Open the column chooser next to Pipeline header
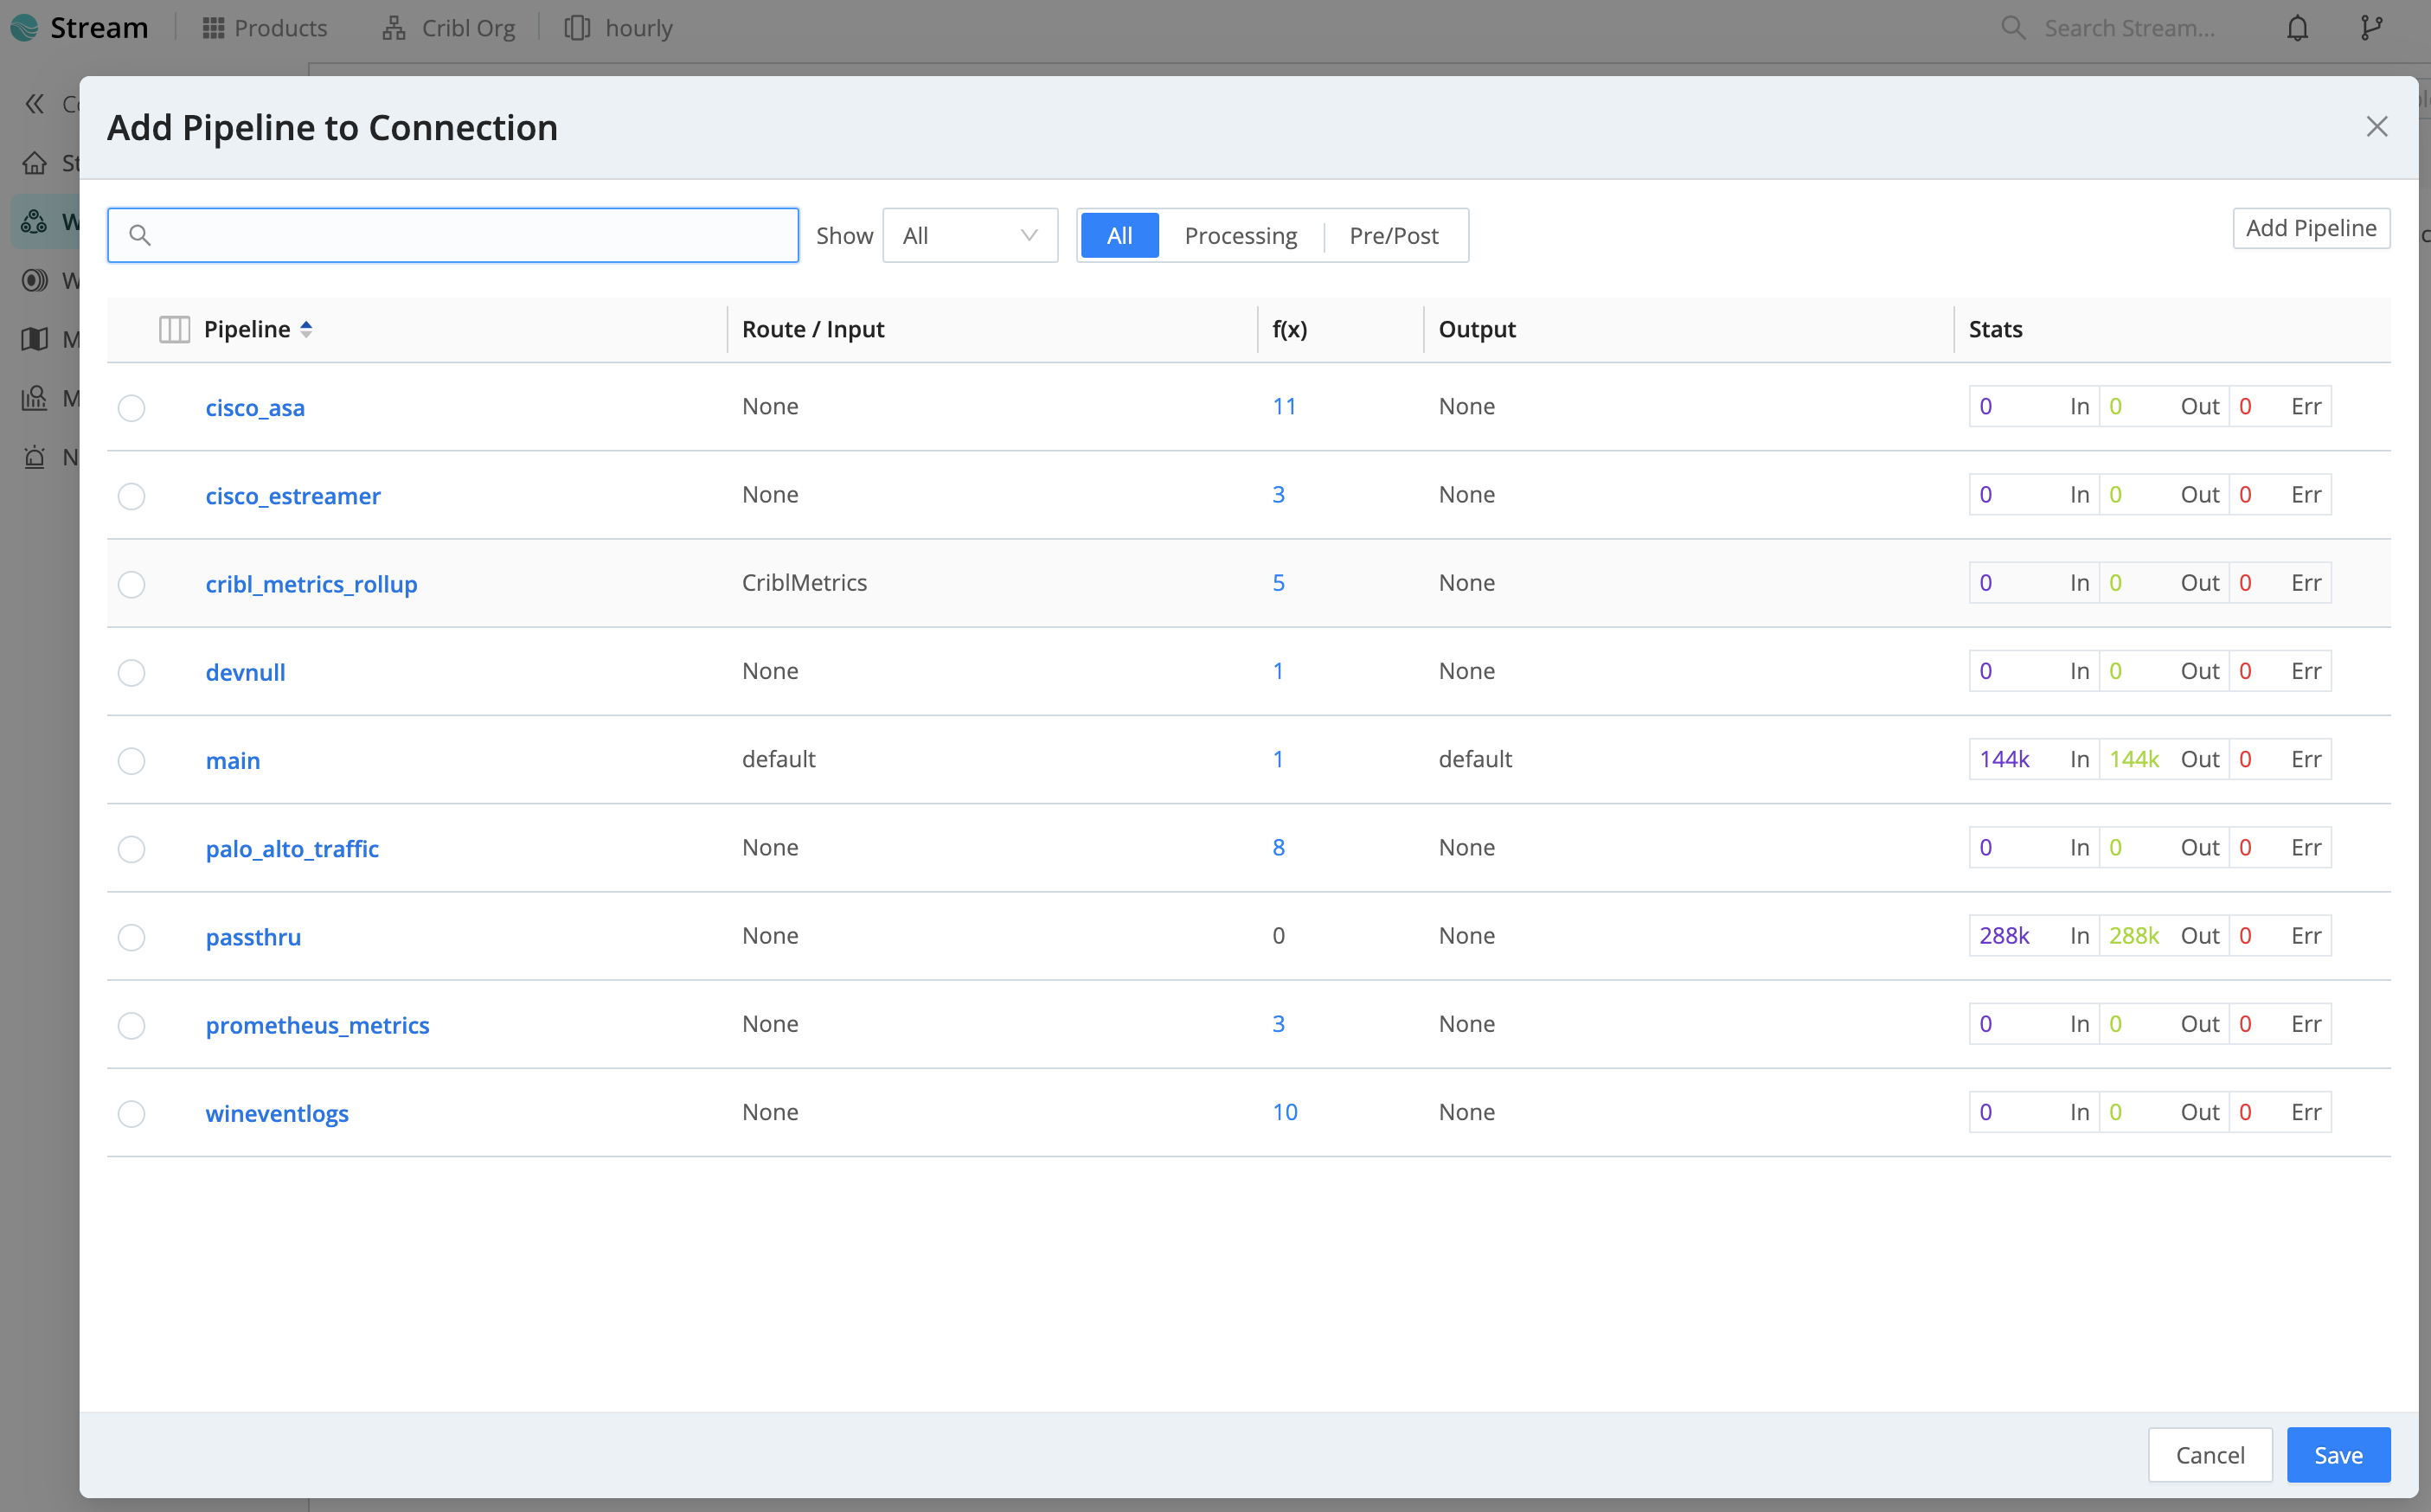The image size is (2431, 1512). 173,328
